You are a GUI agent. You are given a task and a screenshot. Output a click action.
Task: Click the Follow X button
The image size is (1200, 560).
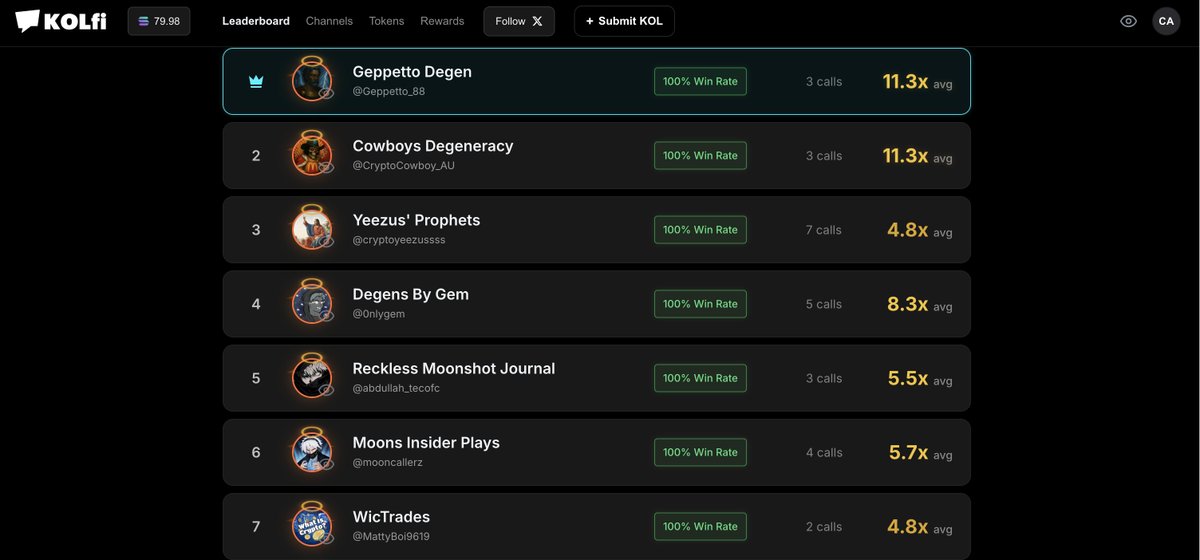[519, 21]
